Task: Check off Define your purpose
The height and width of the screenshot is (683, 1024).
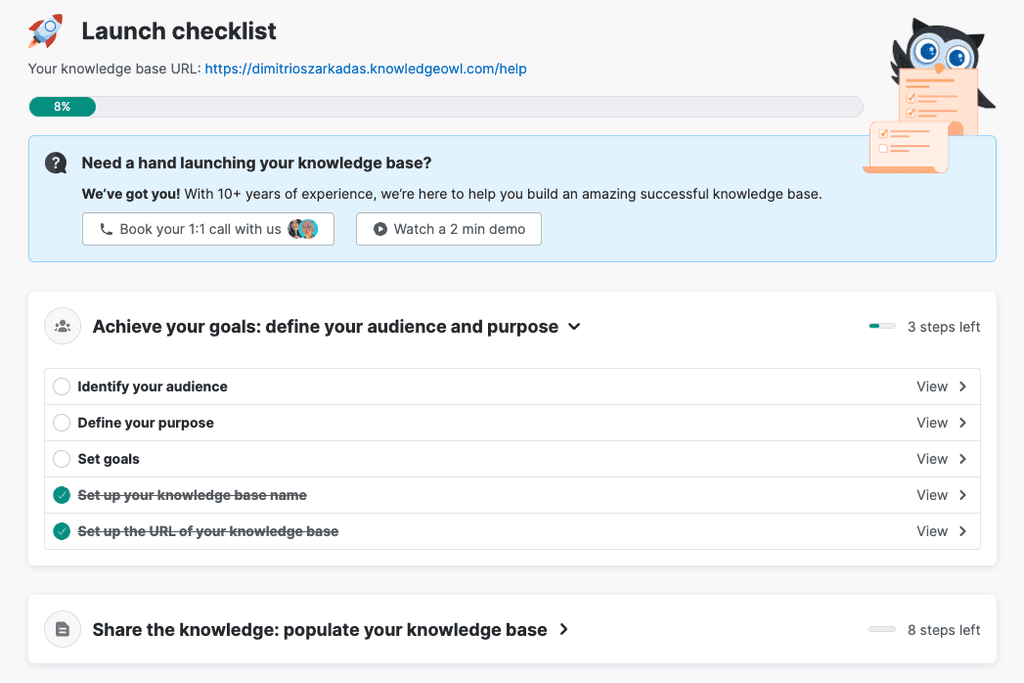Action: [61, 422]
